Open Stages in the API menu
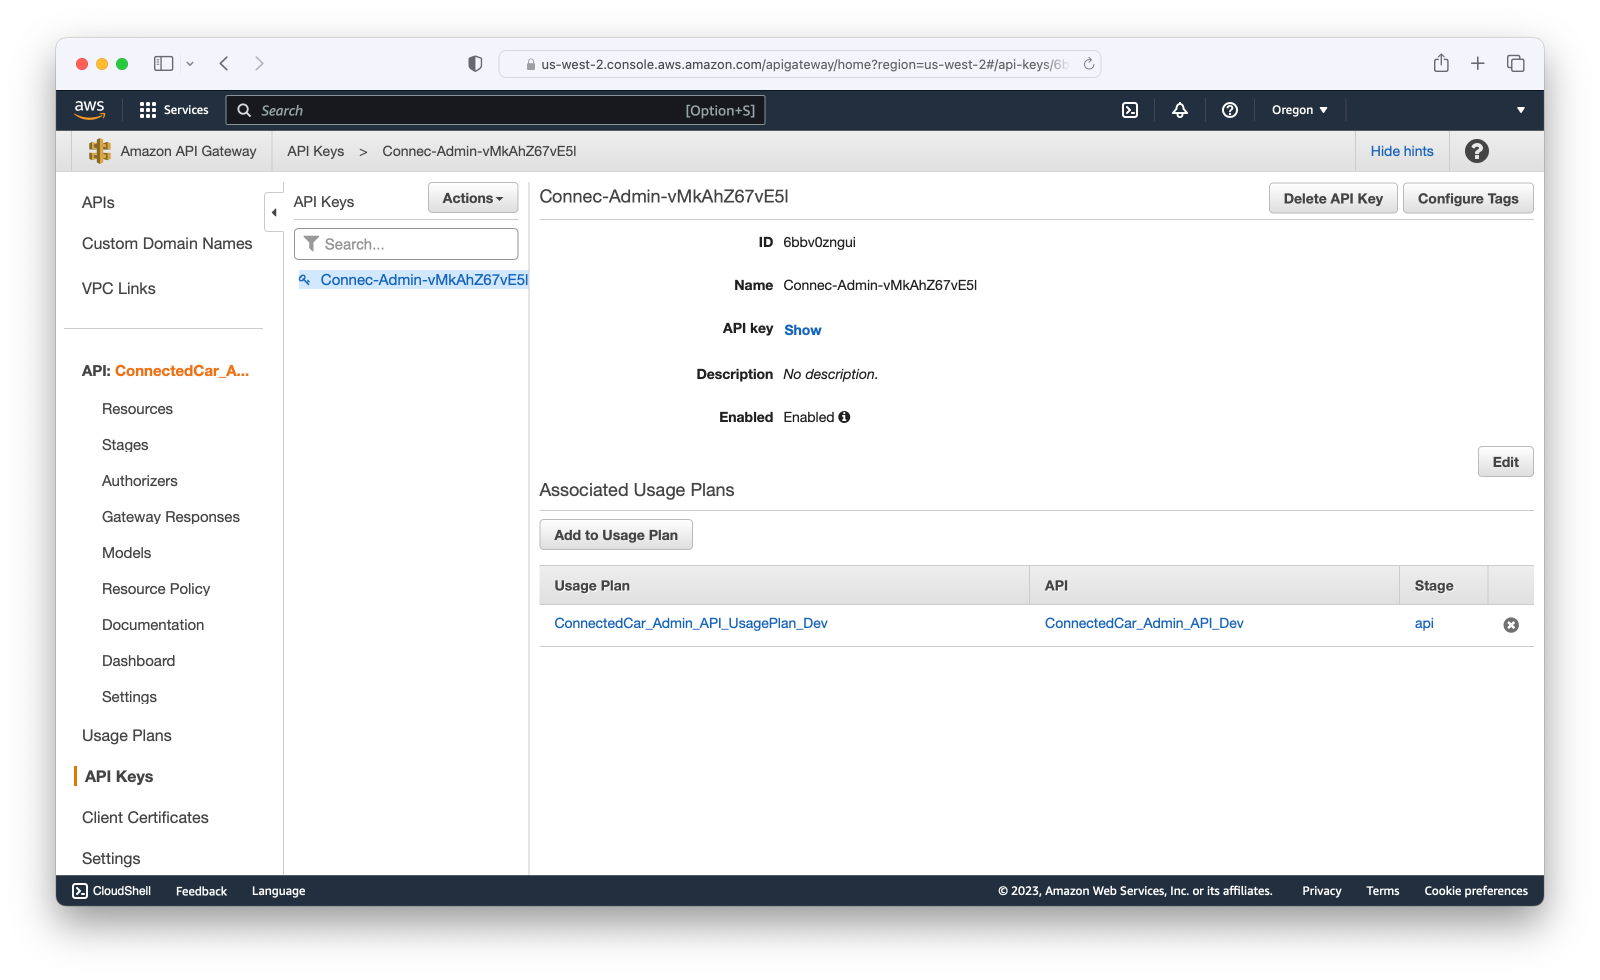The image size is (1600, 980). 125,445
